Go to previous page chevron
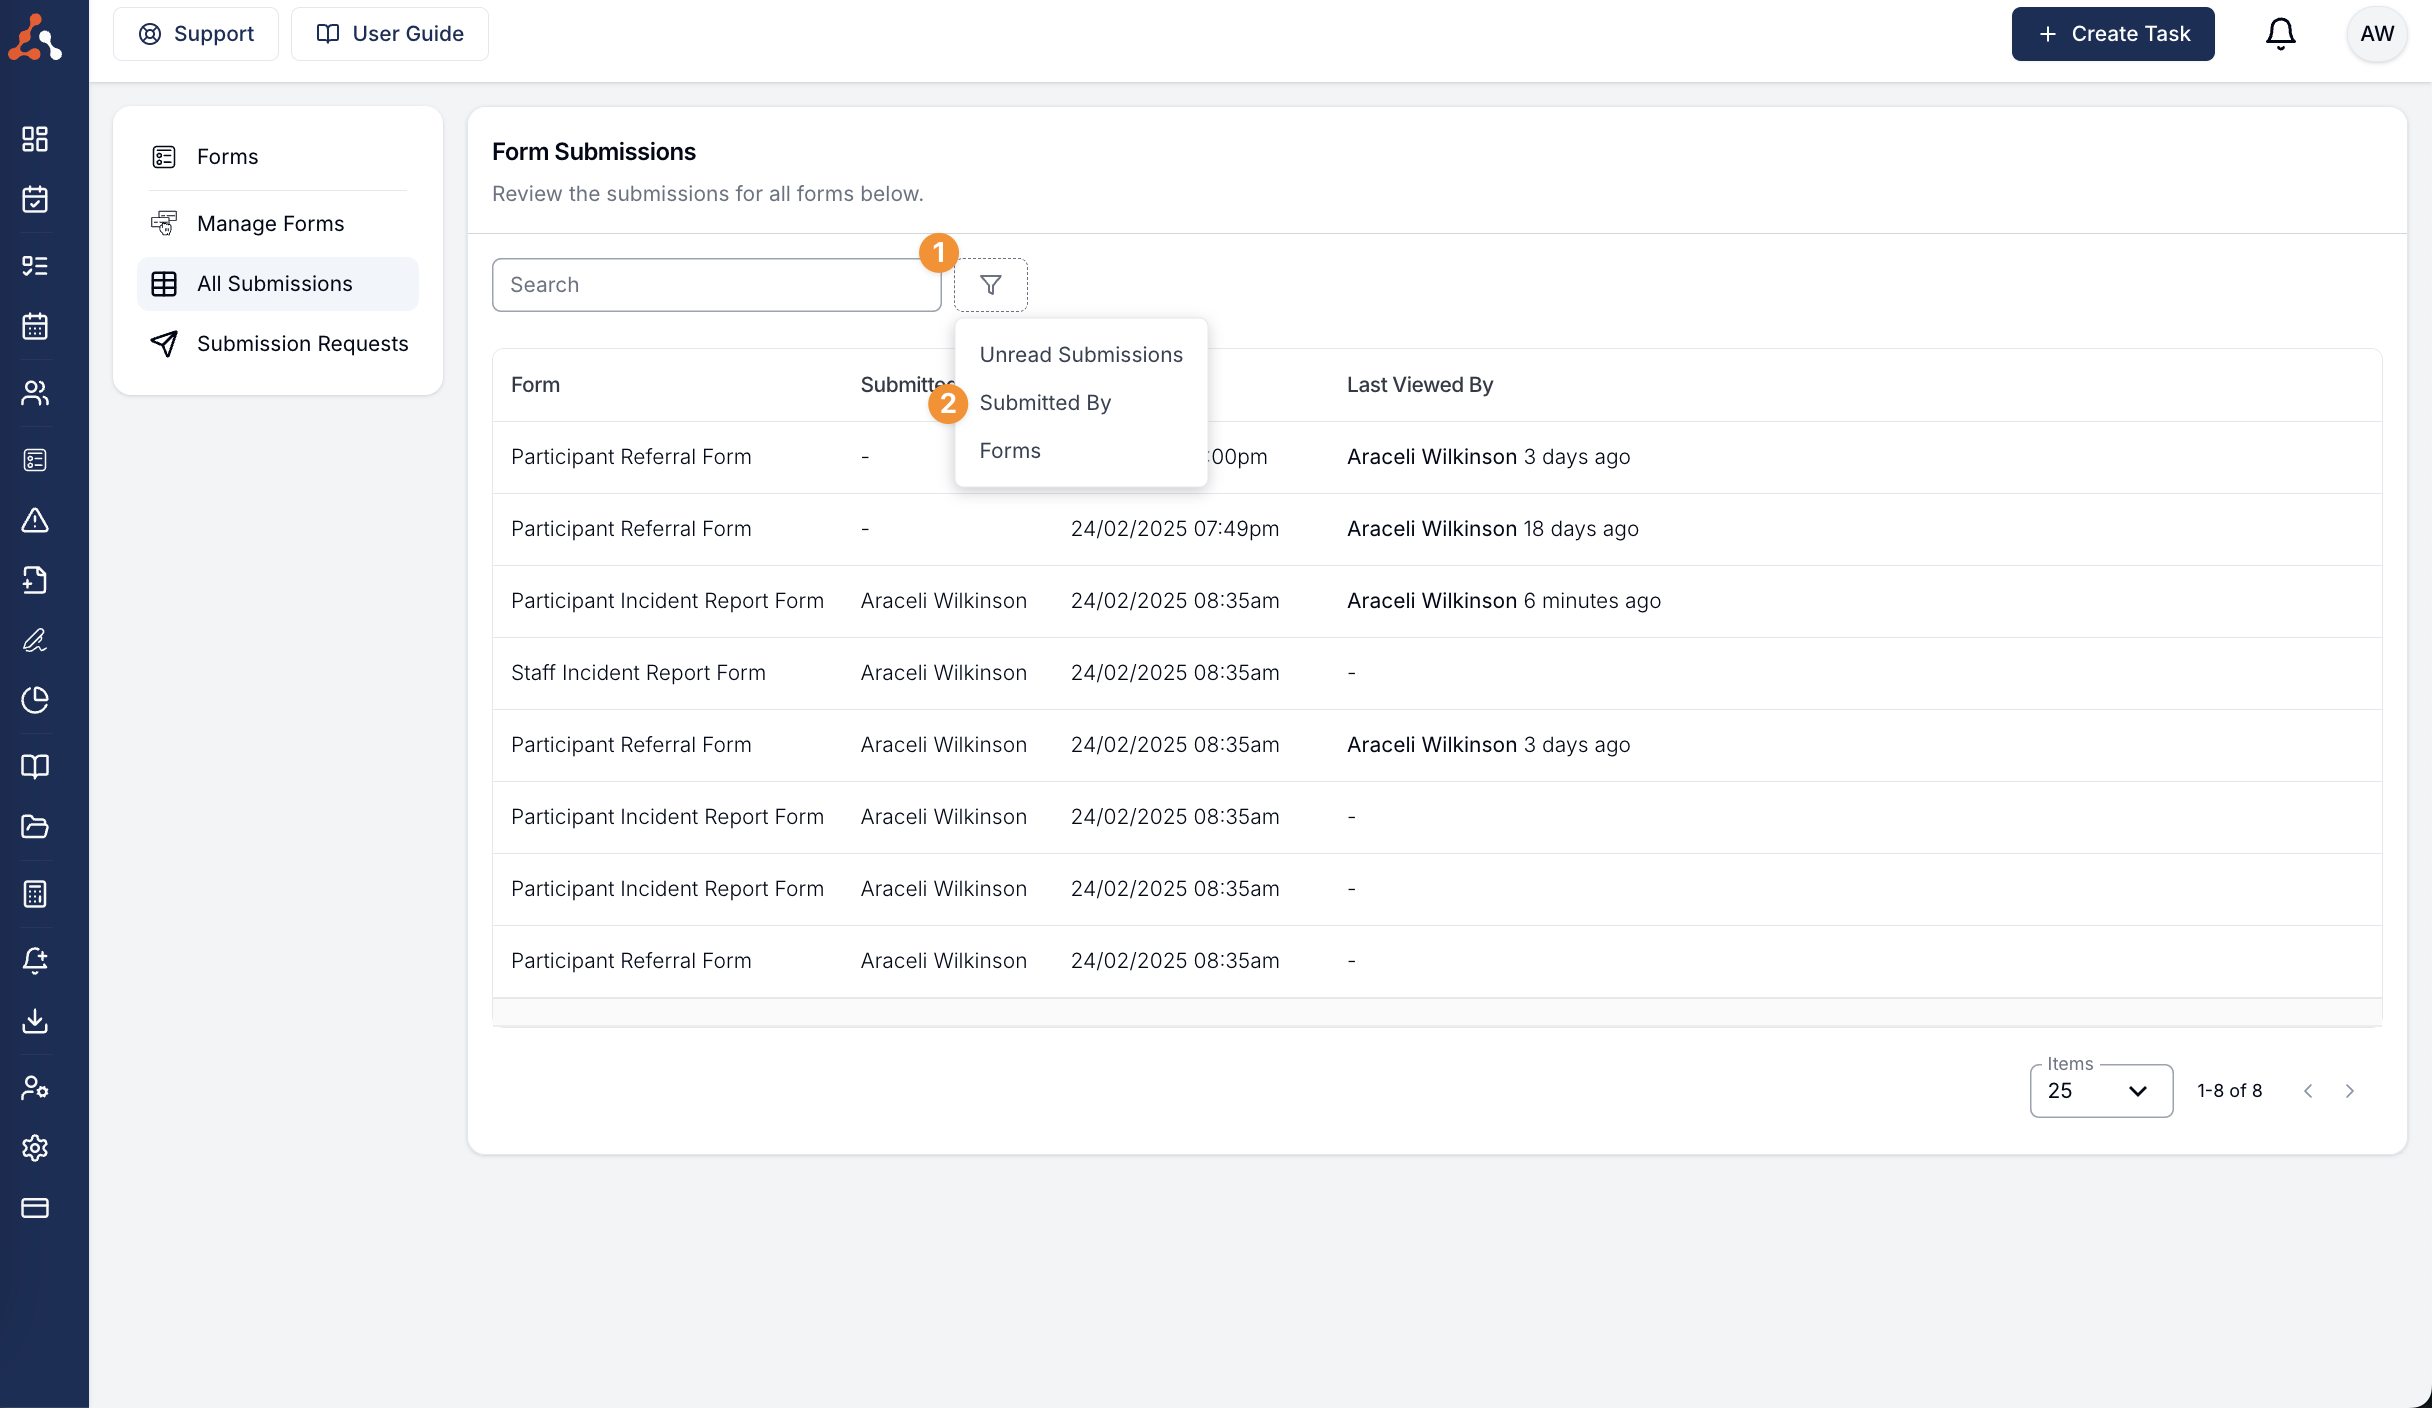The height and width of the screenshot is (1408, 2432). pos(2308,1091)
